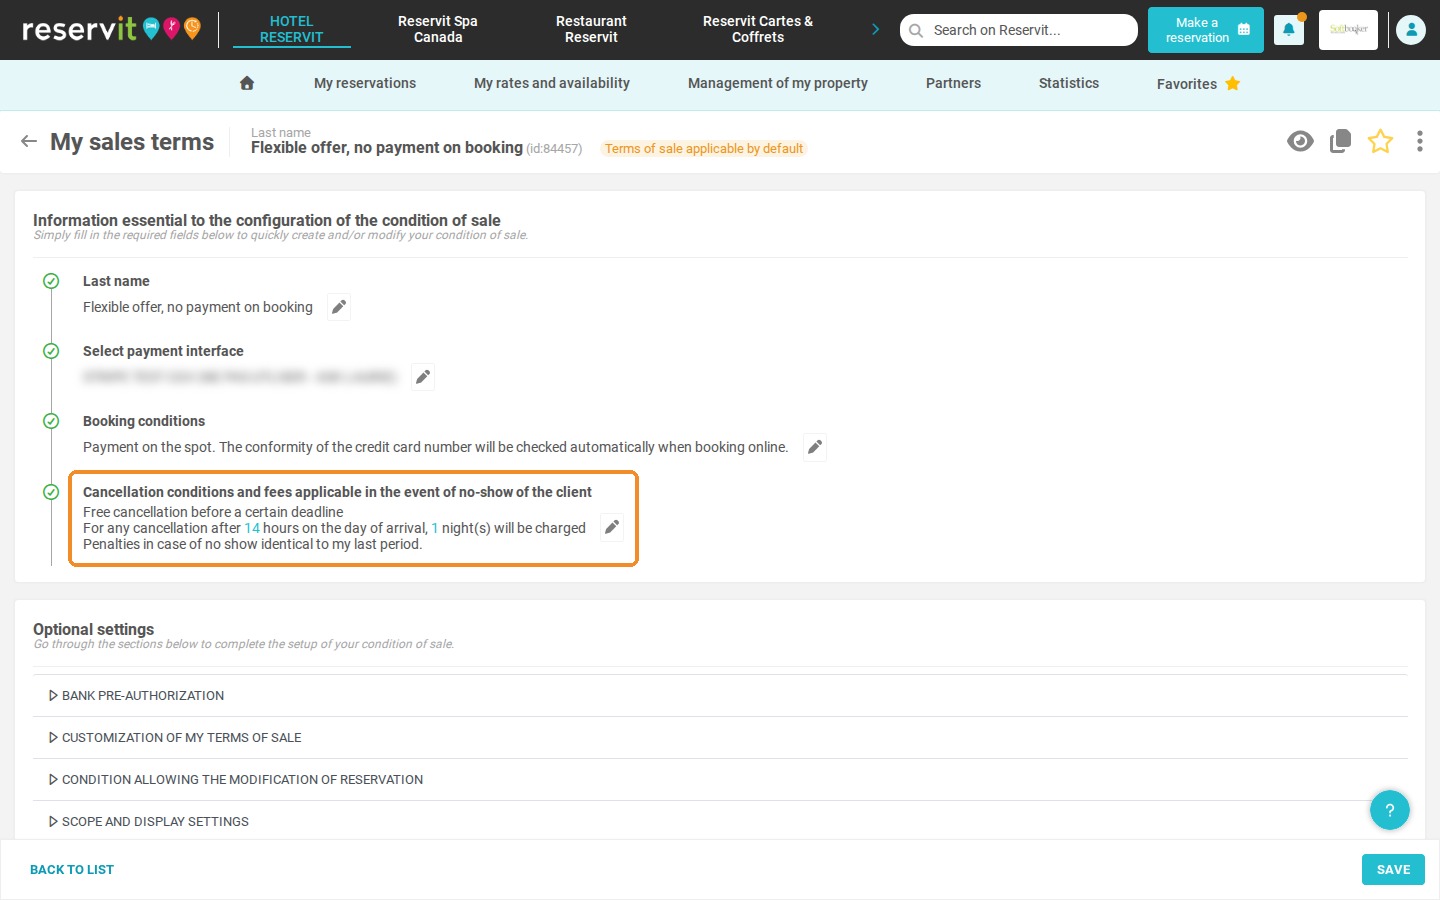Edit Booking conditions with pencil icon

click(x=815, y=447)
